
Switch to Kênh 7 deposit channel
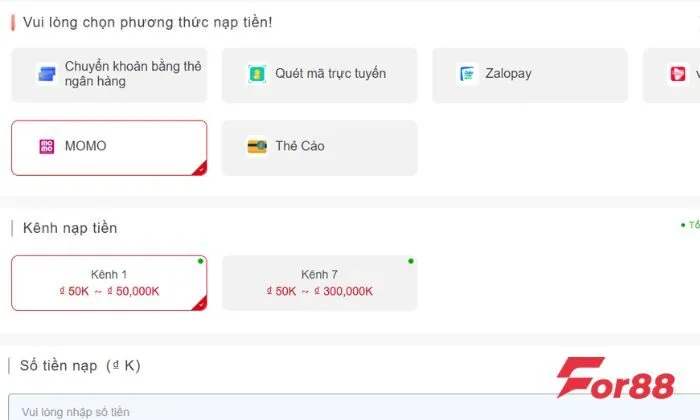319,283
